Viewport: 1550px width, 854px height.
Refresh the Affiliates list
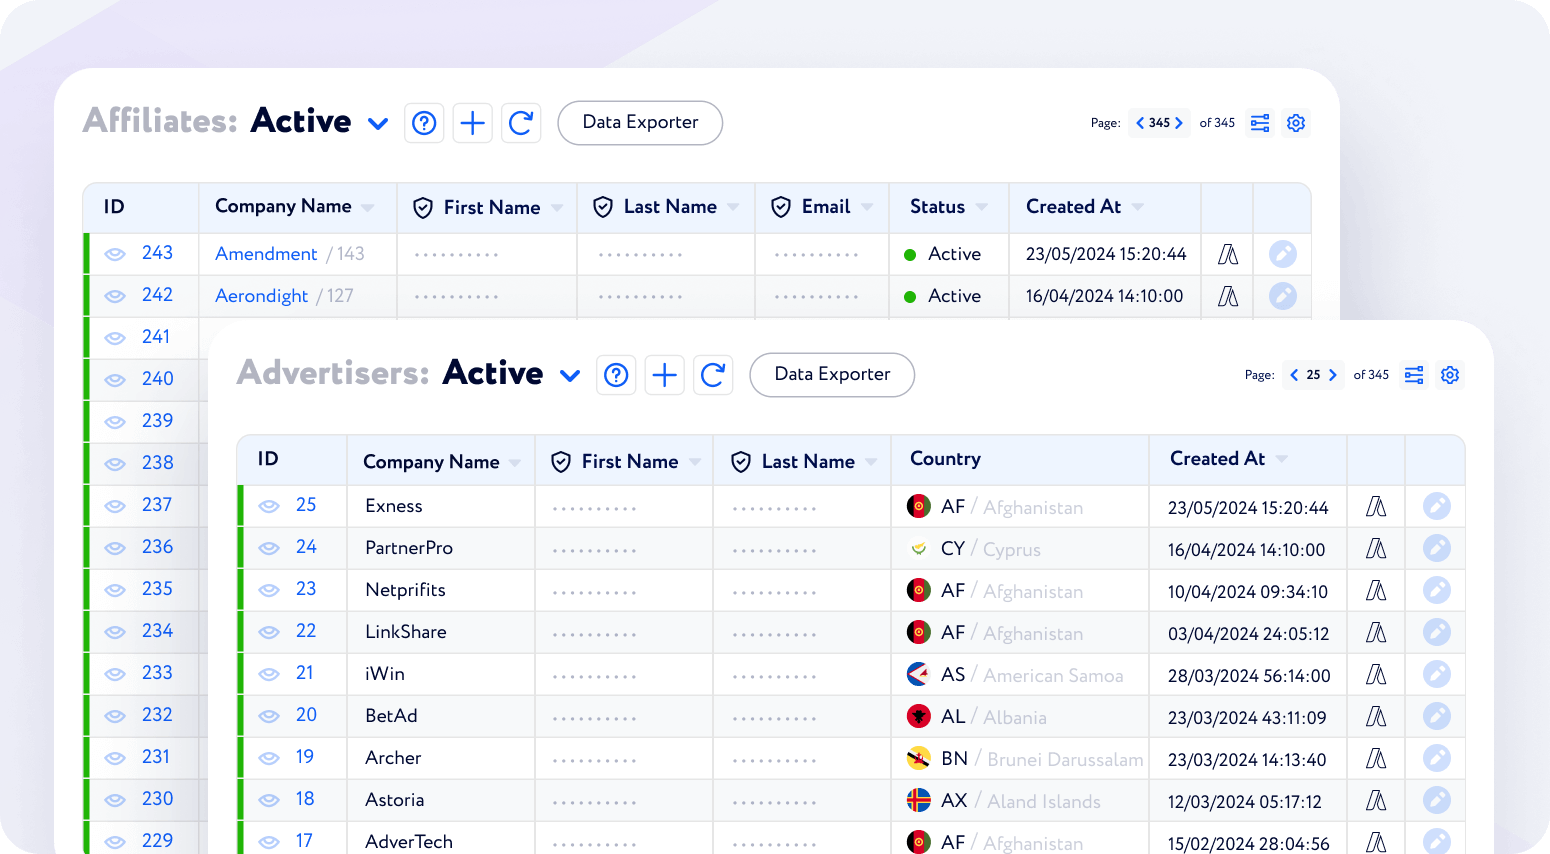point(521,123)
